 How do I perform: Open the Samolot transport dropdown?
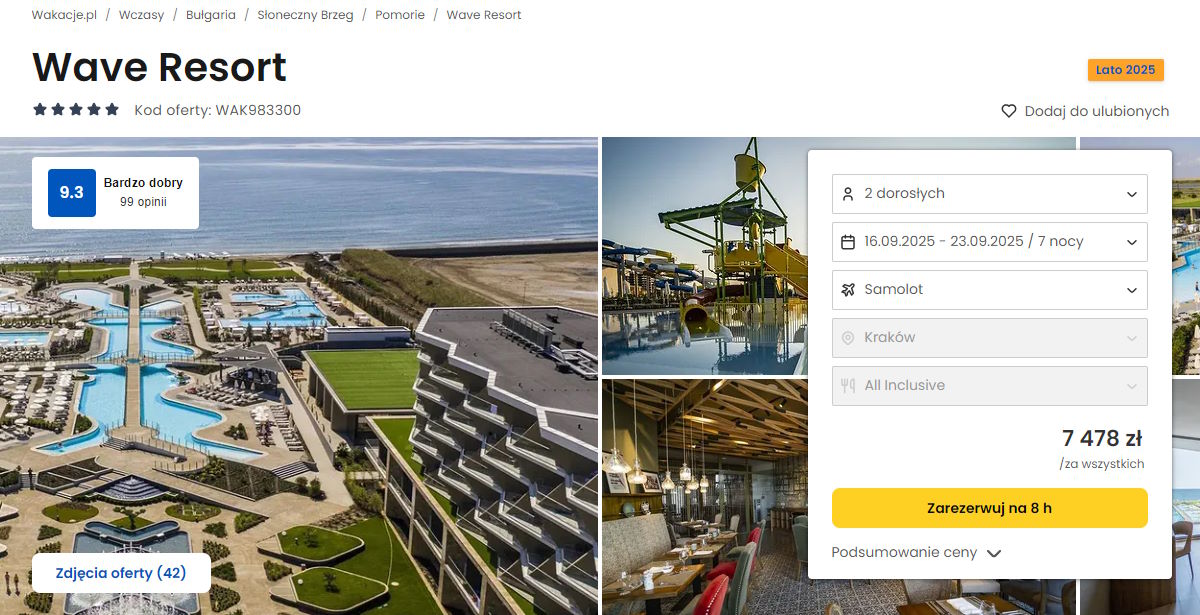pyautogui.click(x=989, y=290)
